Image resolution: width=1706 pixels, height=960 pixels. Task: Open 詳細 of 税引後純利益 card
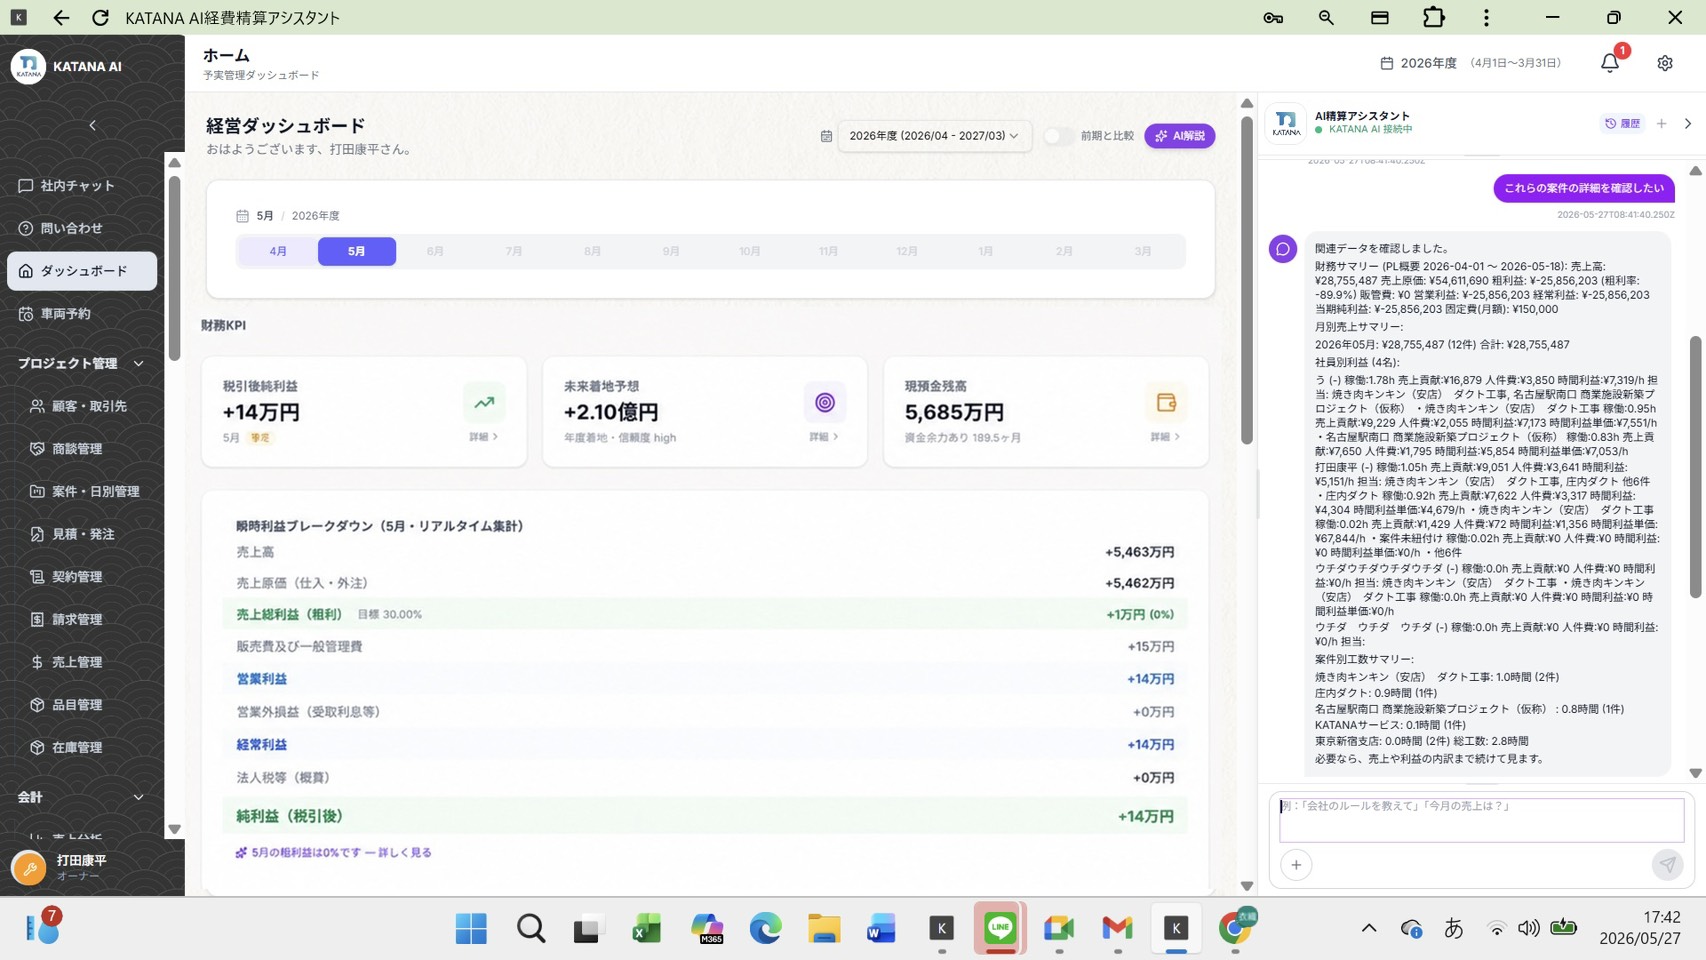click(x=484, y=437)
